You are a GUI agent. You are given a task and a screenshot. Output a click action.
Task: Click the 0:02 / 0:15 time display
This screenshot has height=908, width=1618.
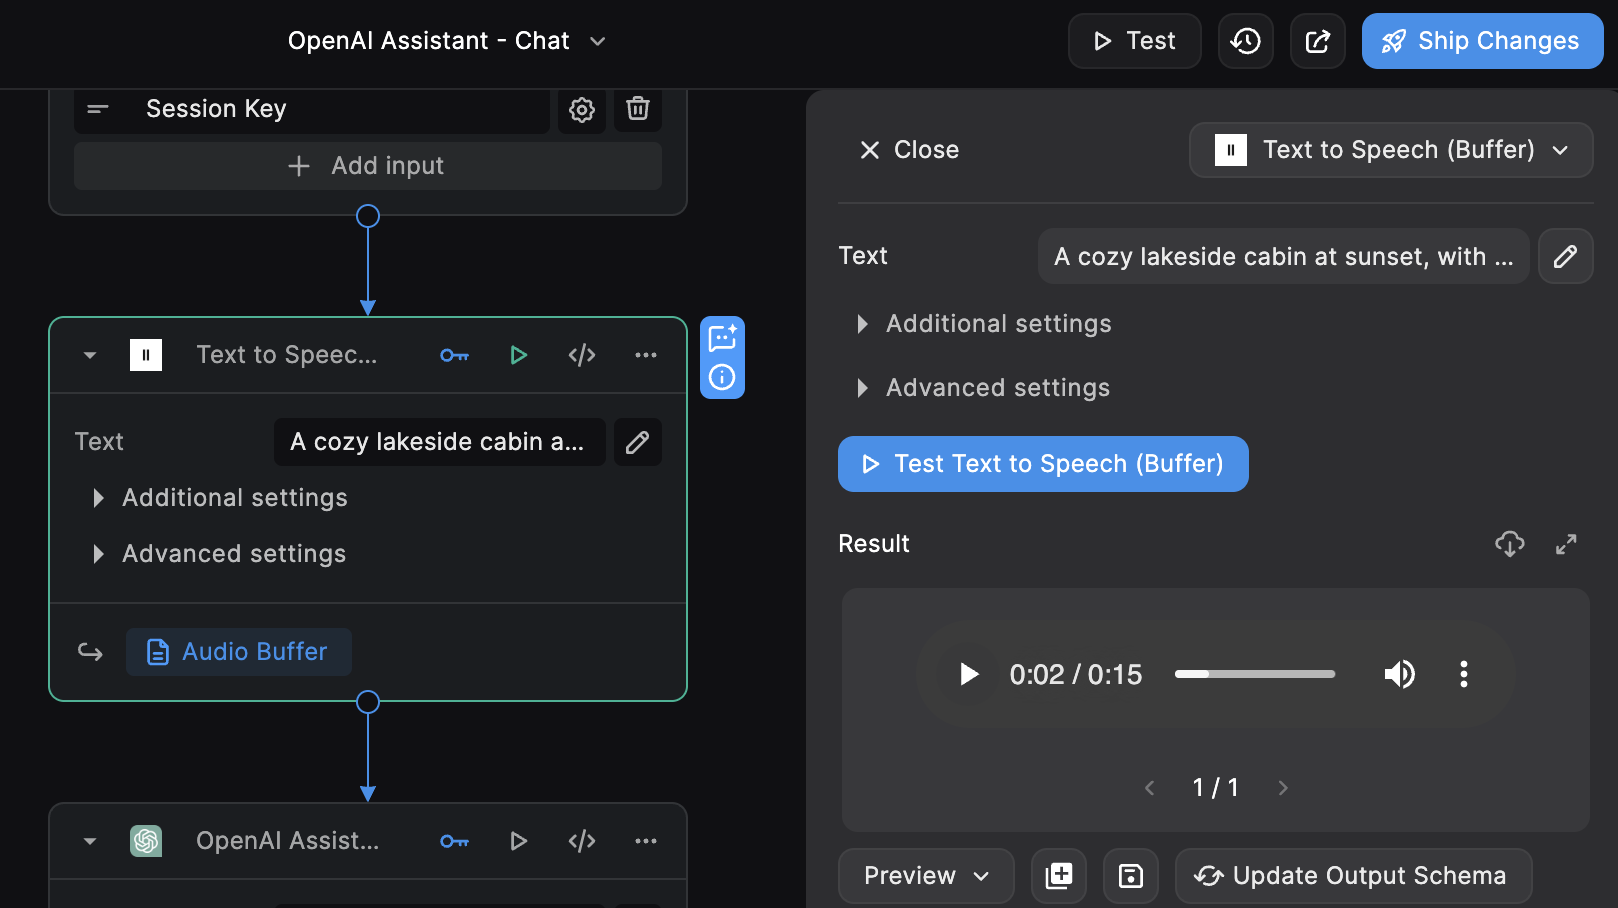[x=1076, y=675]
